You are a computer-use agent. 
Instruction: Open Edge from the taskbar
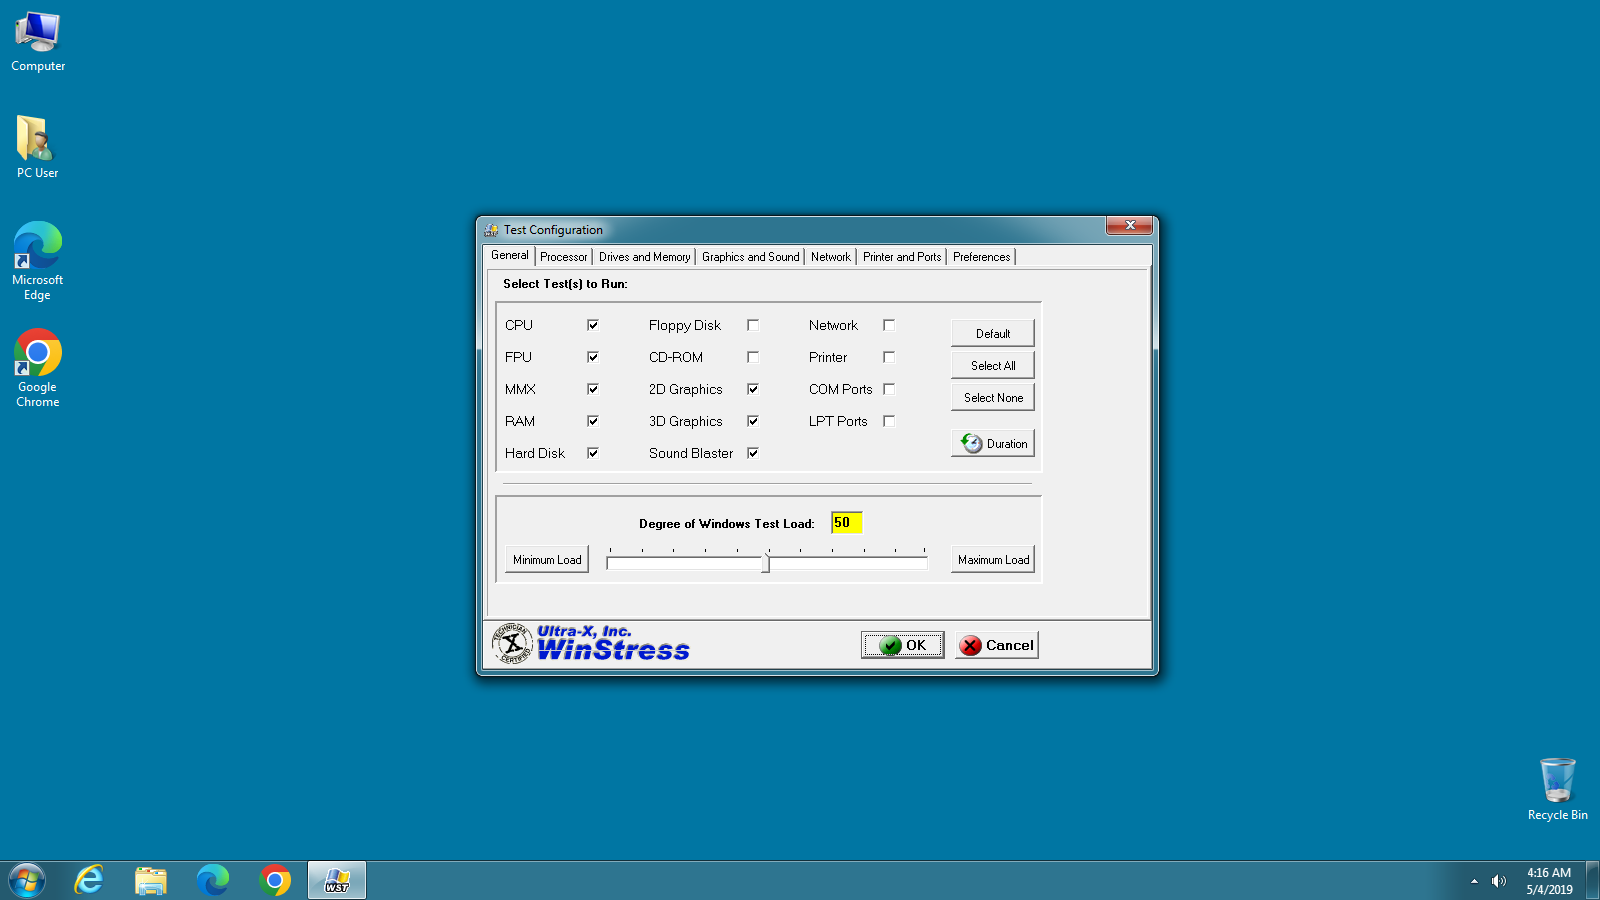click(x=213, y=881)
